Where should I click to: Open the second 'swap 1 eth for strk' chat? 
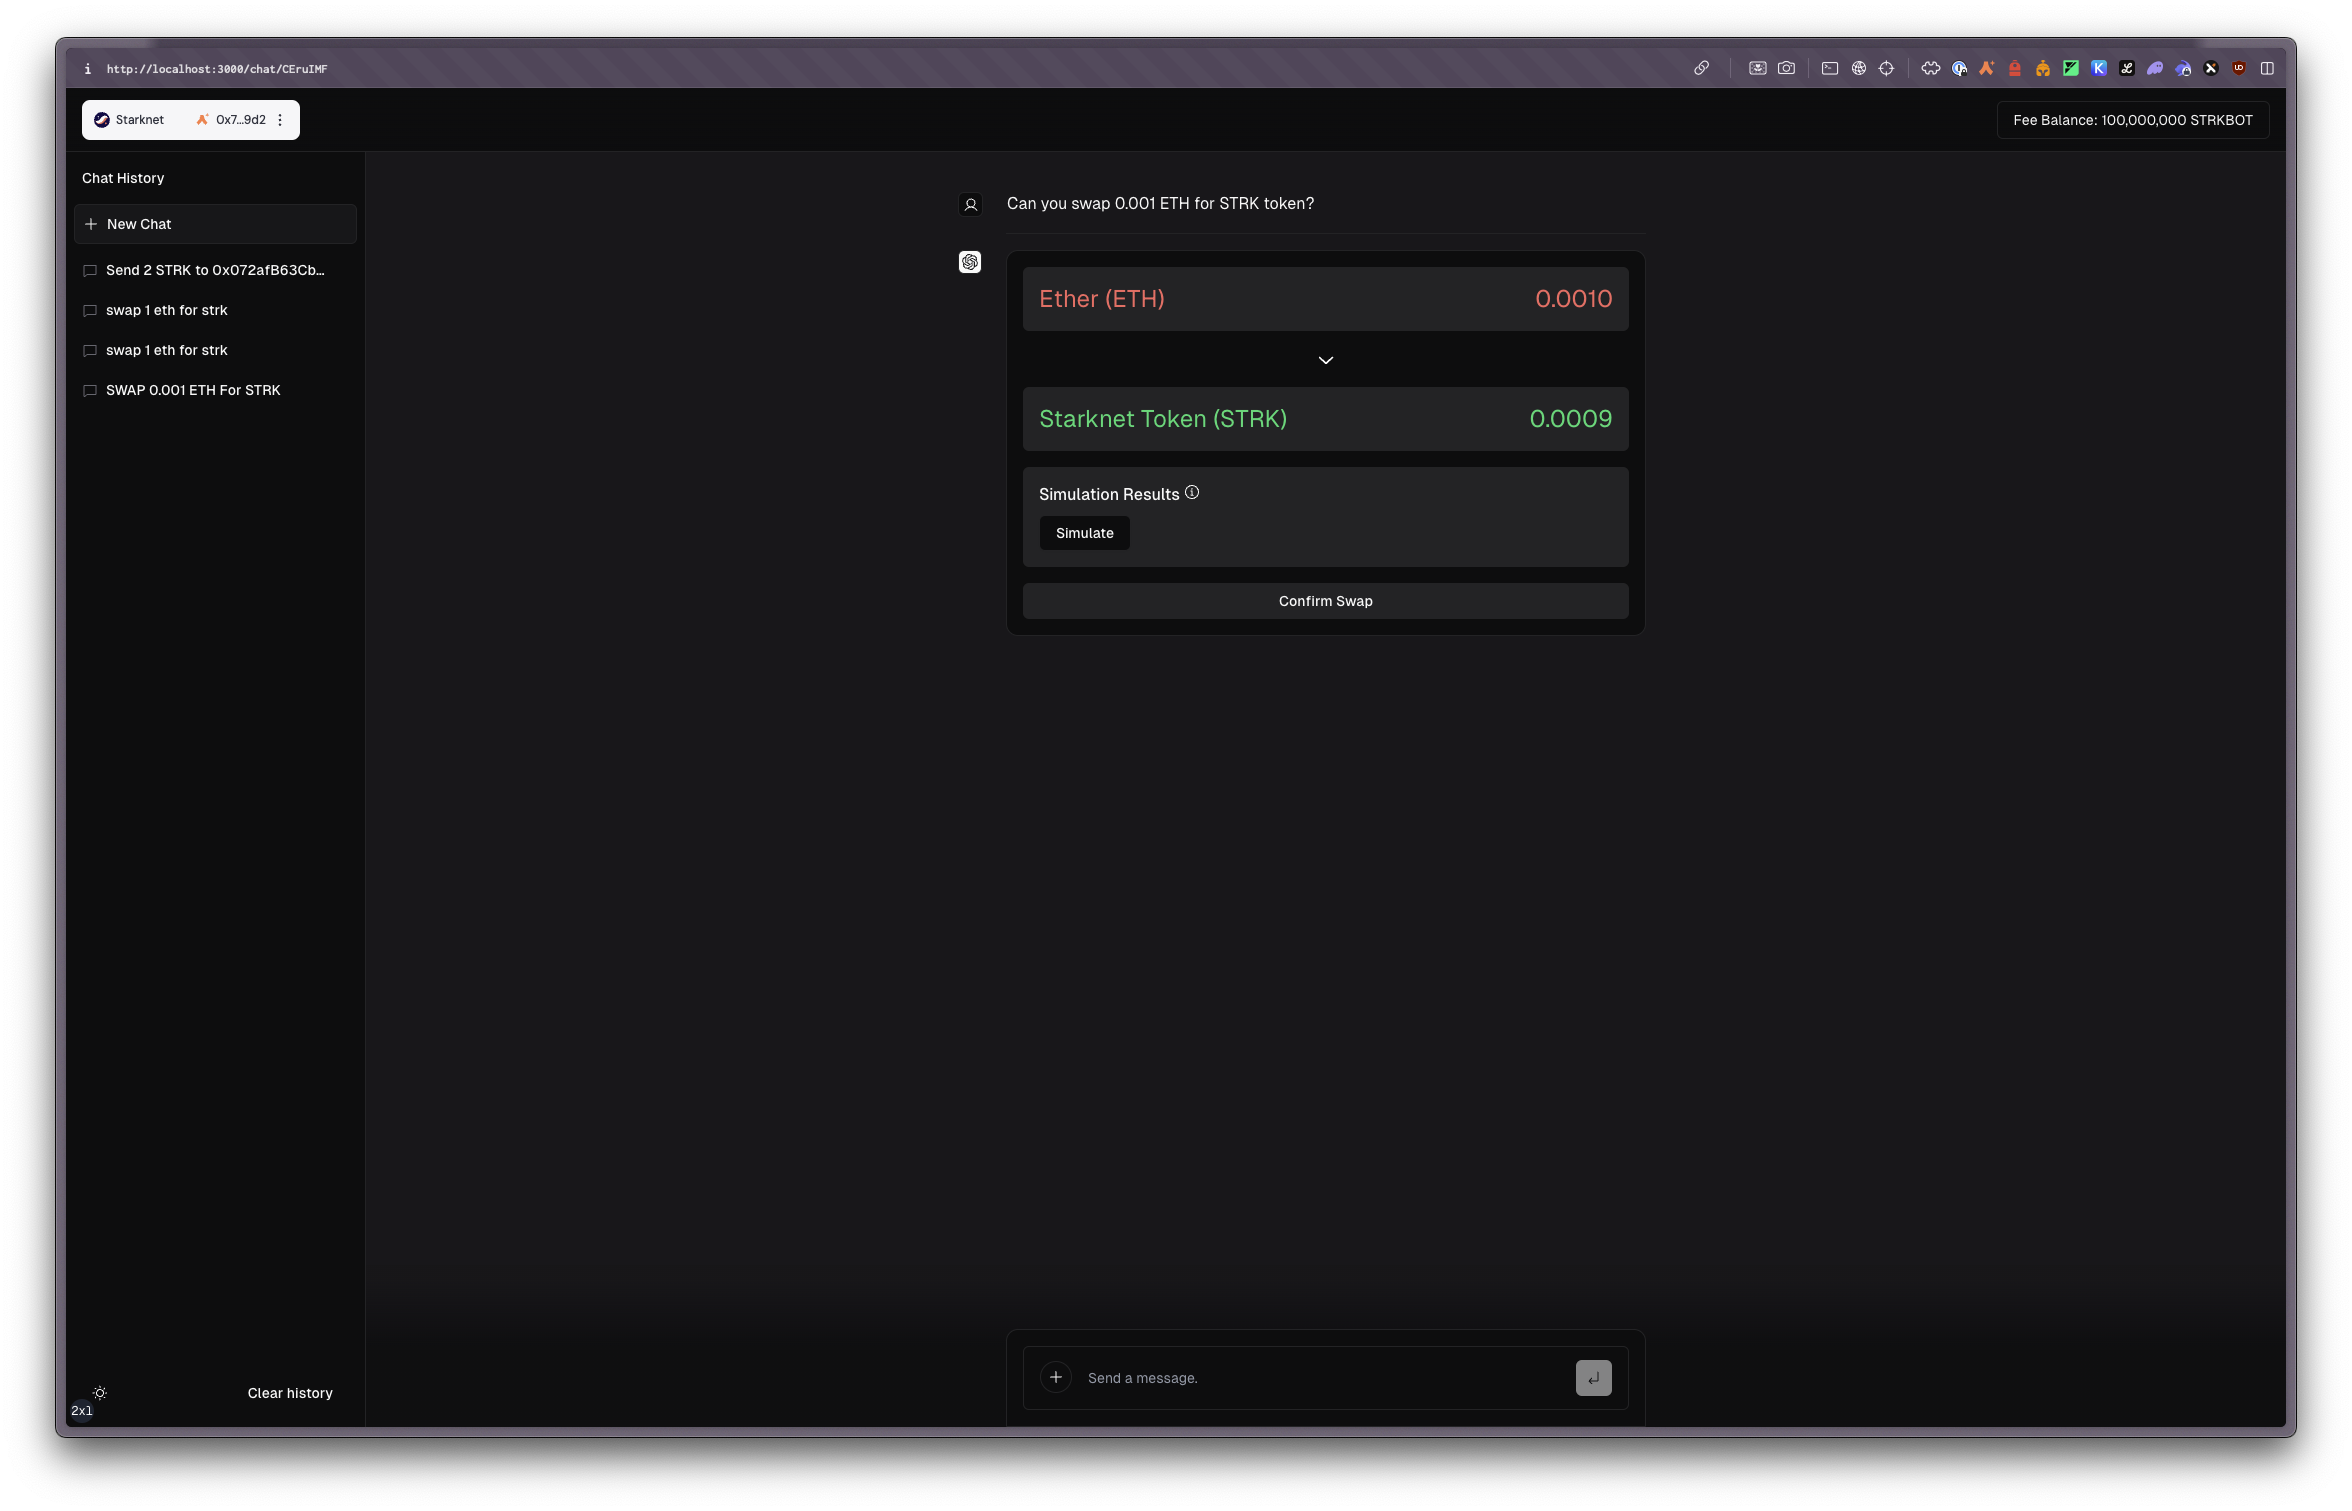(215, 350)
